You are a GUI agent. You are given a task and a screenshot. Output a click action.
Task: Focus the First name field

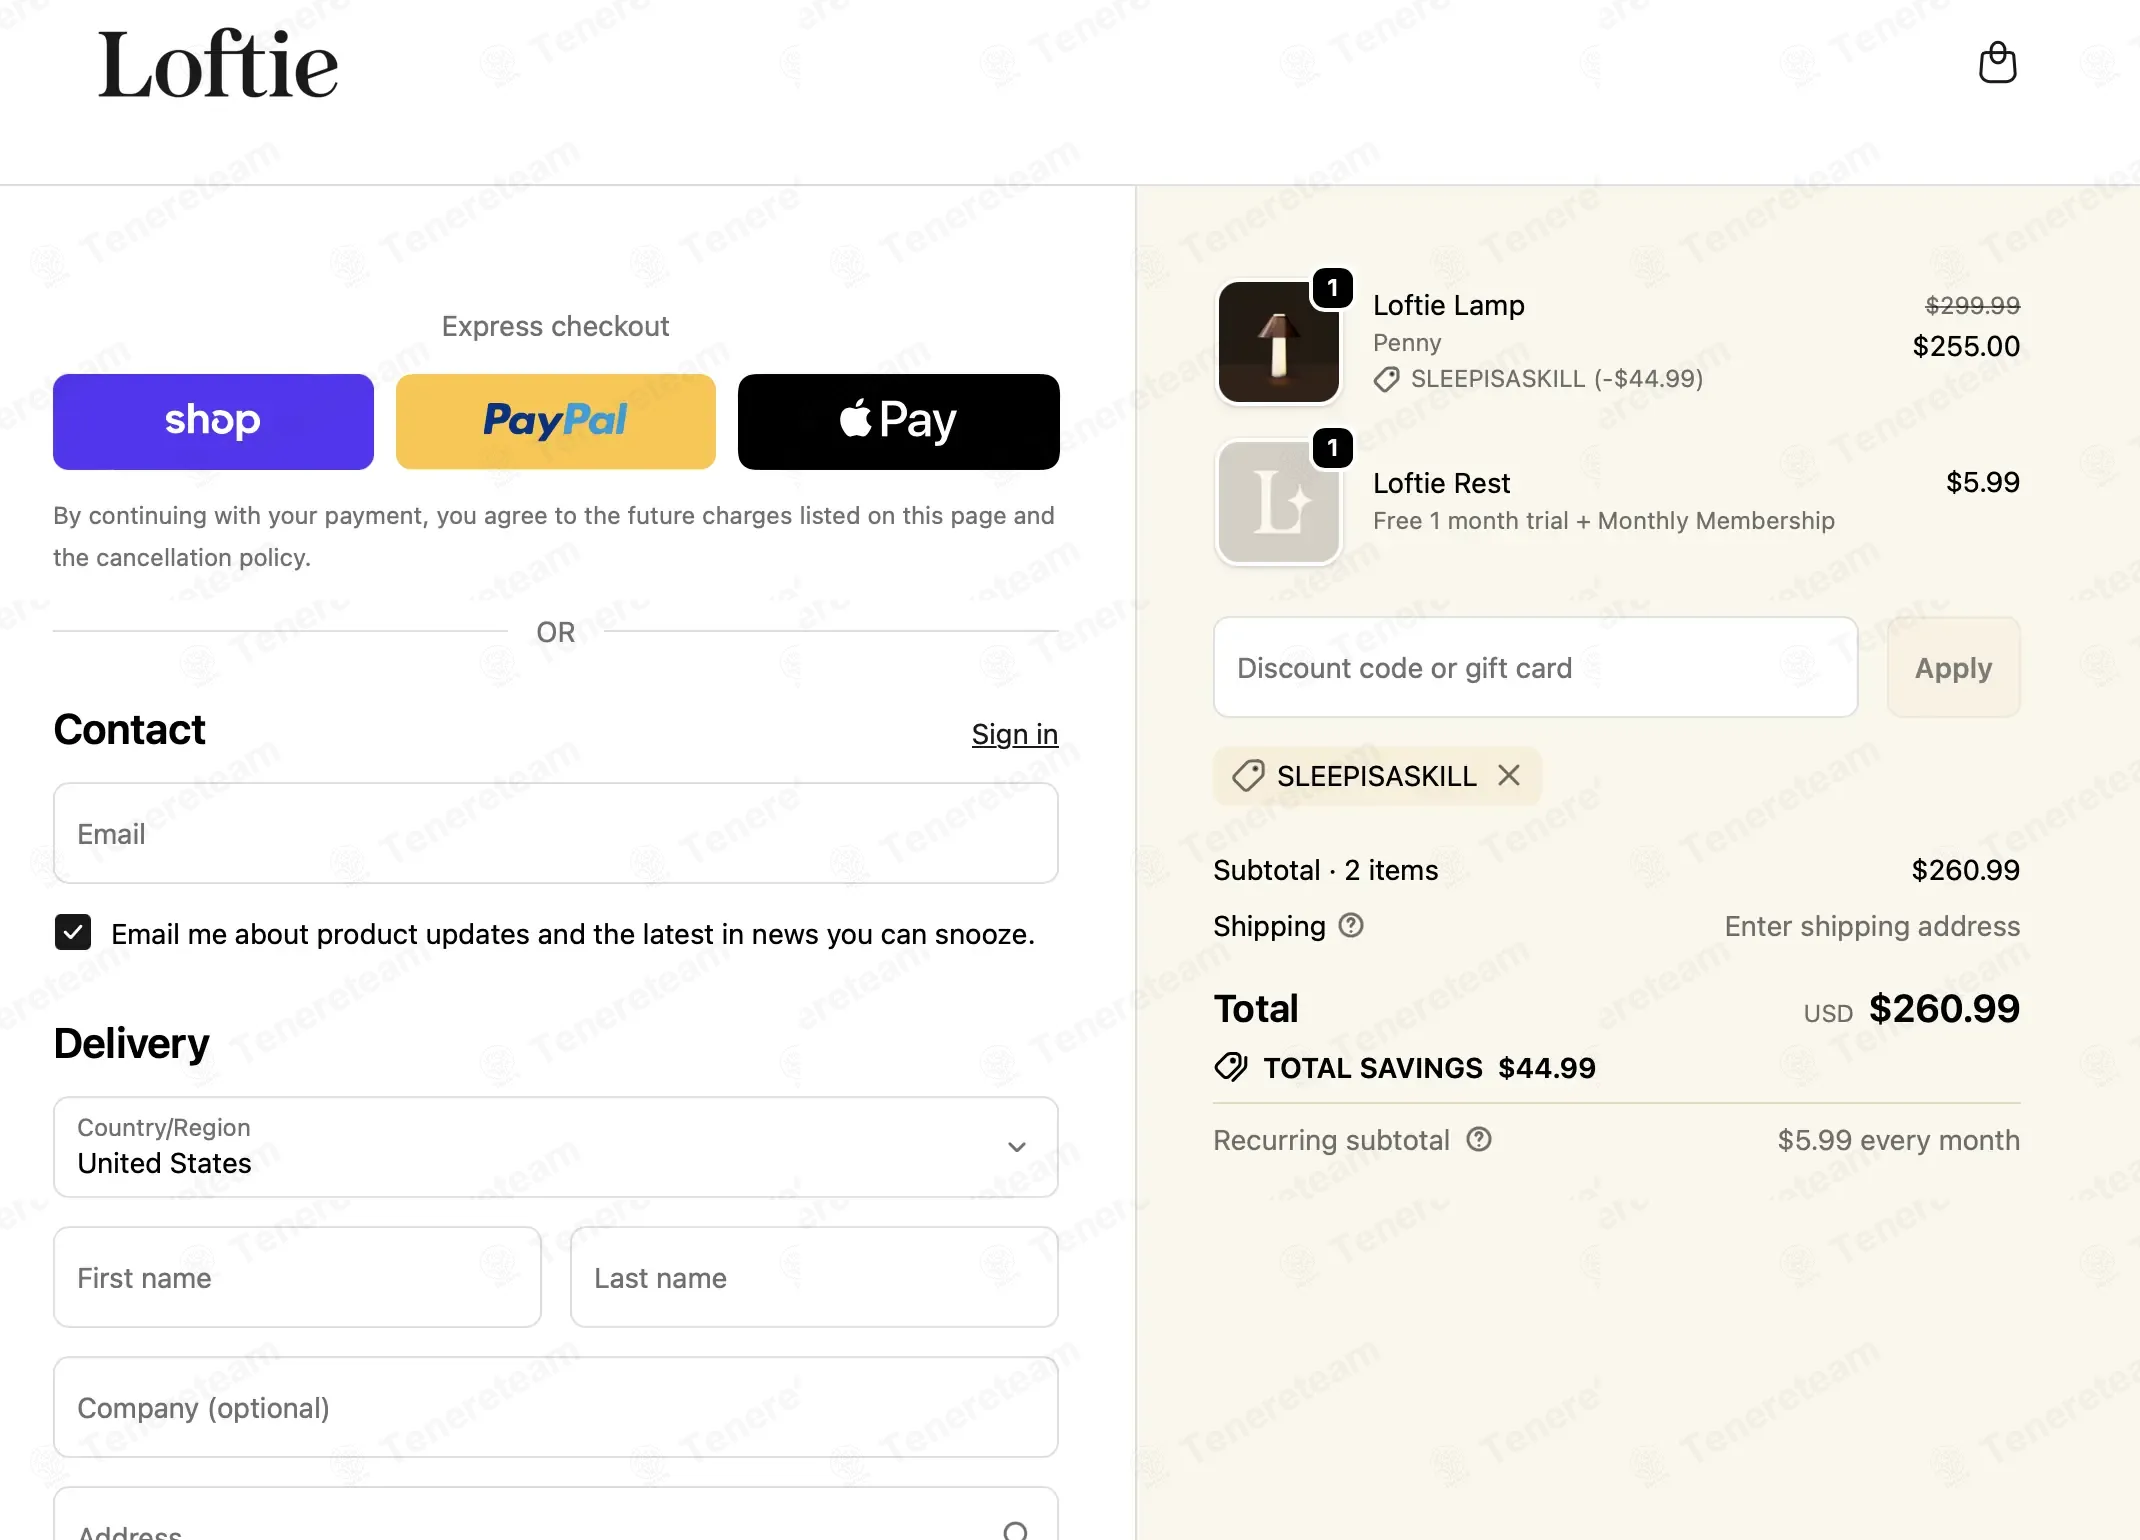click(x=297, y=1277)
